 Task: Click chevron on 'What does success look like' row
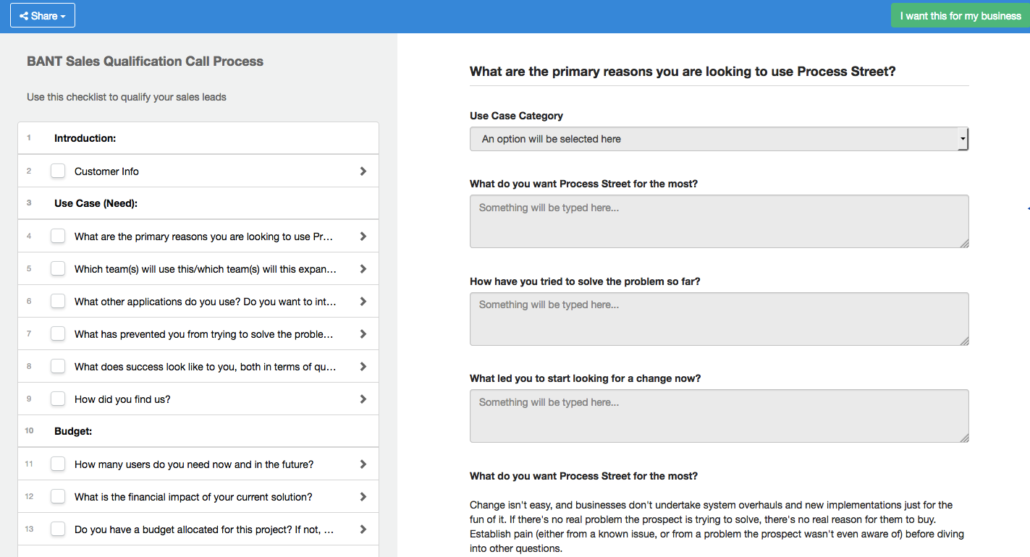point(363,366)
